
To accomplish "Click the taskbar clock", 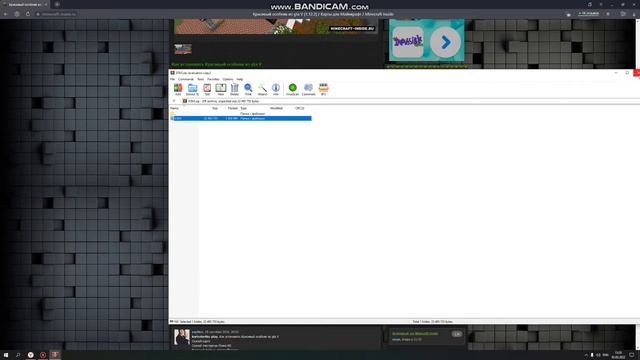I will pyautogui.click(x=618, y=355).
